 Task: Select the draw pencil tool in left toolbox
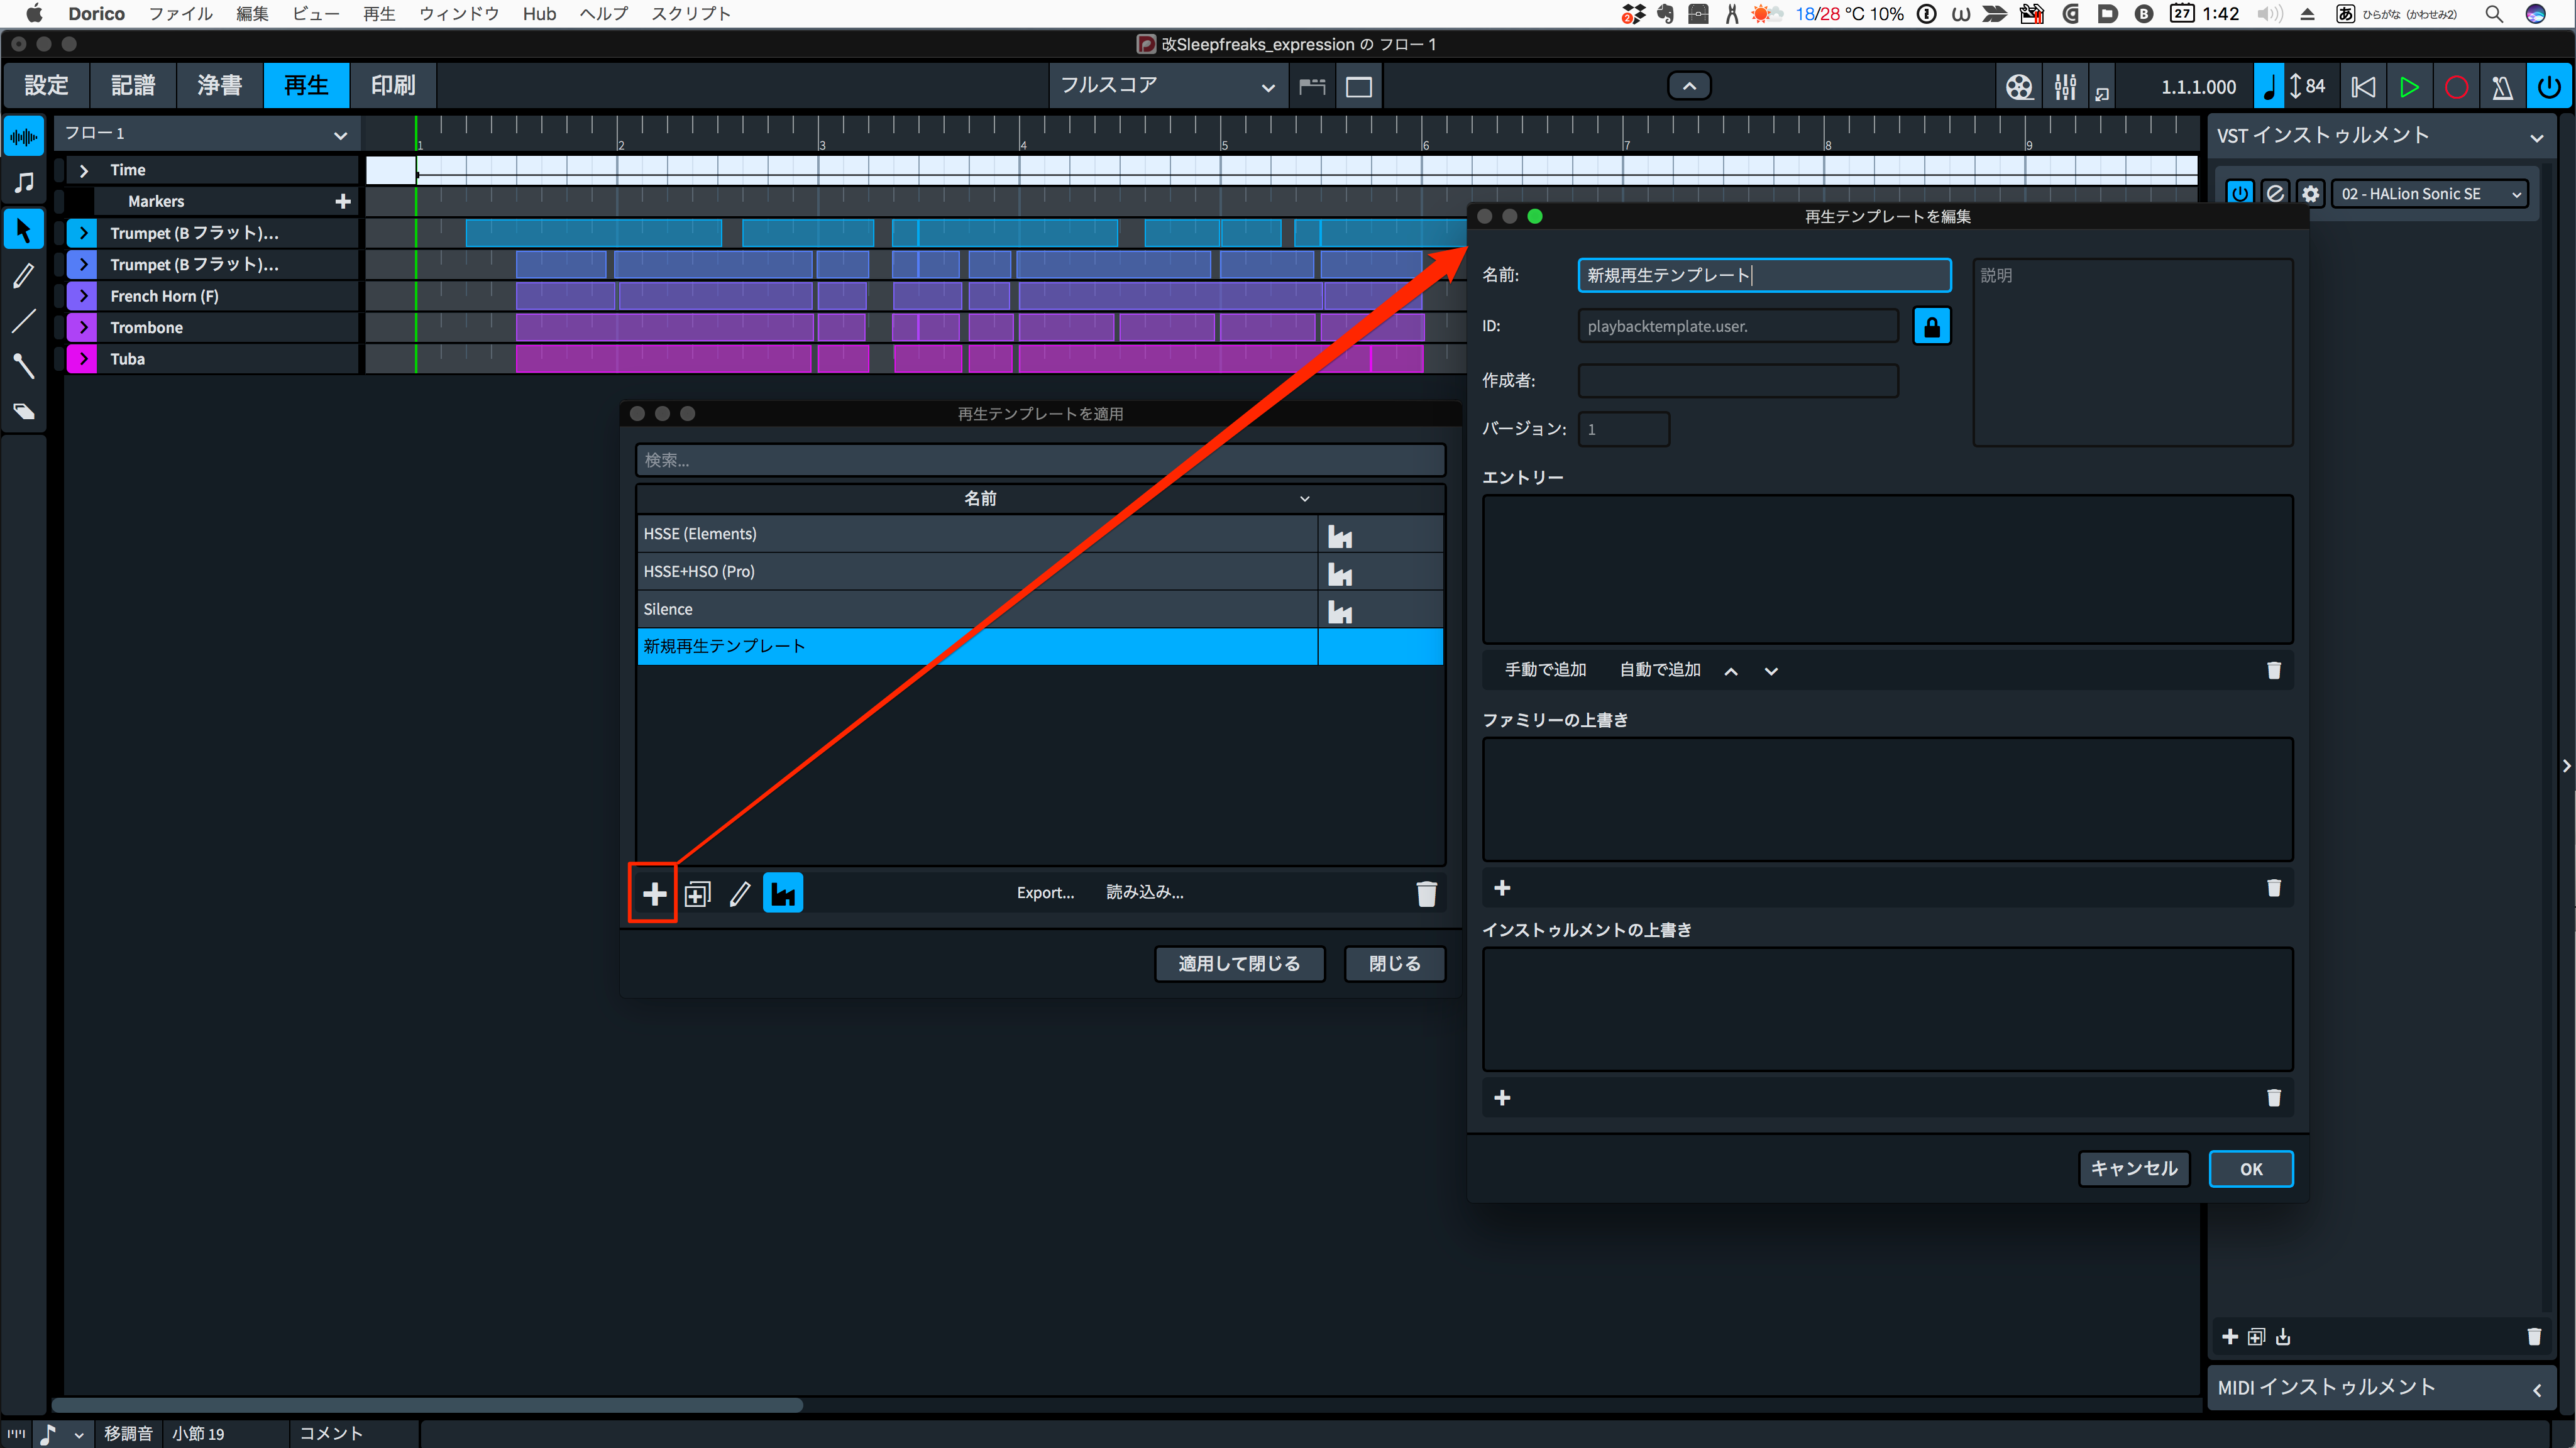[24, 275]
